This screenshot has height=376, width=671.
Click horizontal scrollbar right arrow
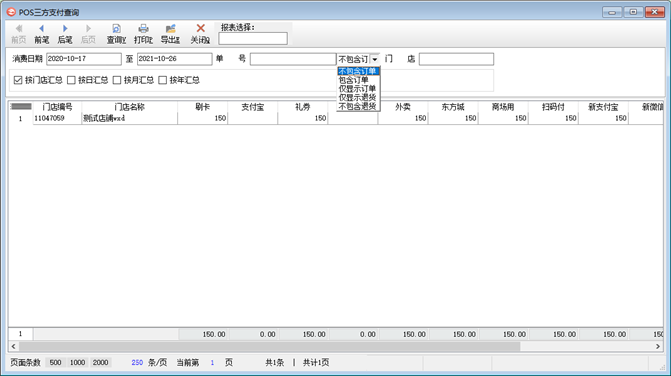click(658, 346)
